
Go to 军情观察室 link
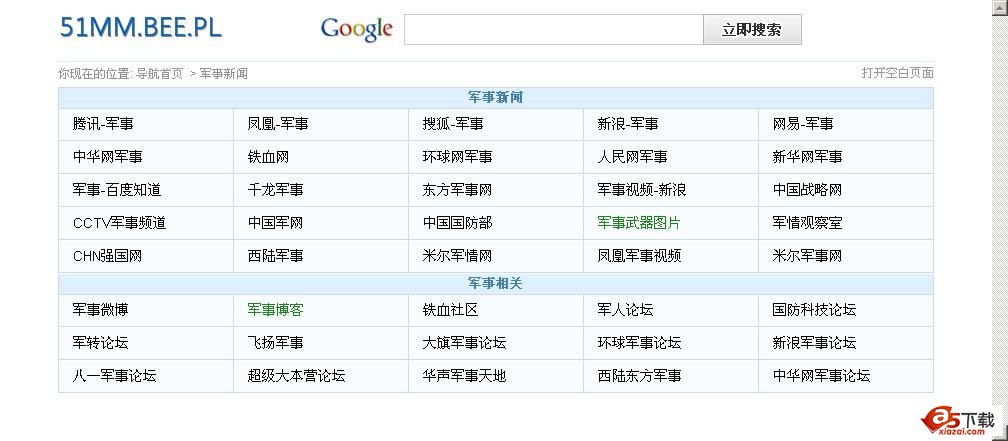tap(807, 223)
